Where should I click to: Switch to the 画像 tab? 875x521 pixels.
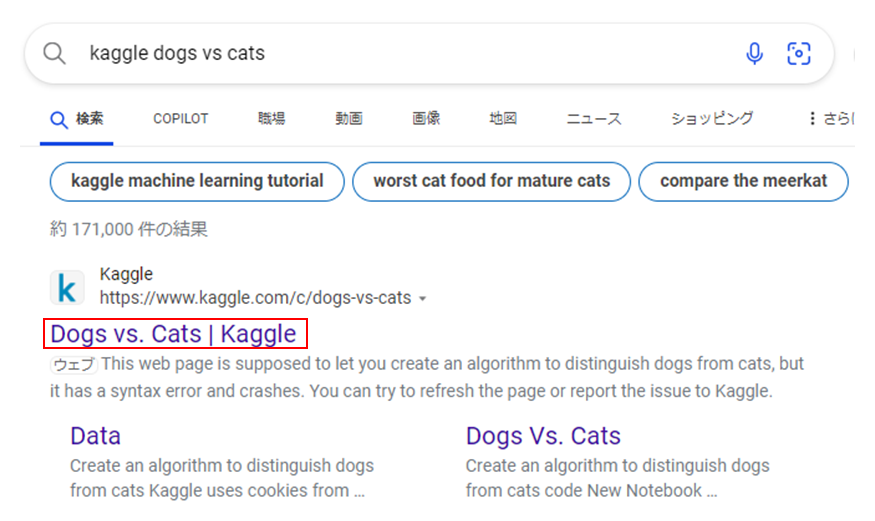click(426, 119)
